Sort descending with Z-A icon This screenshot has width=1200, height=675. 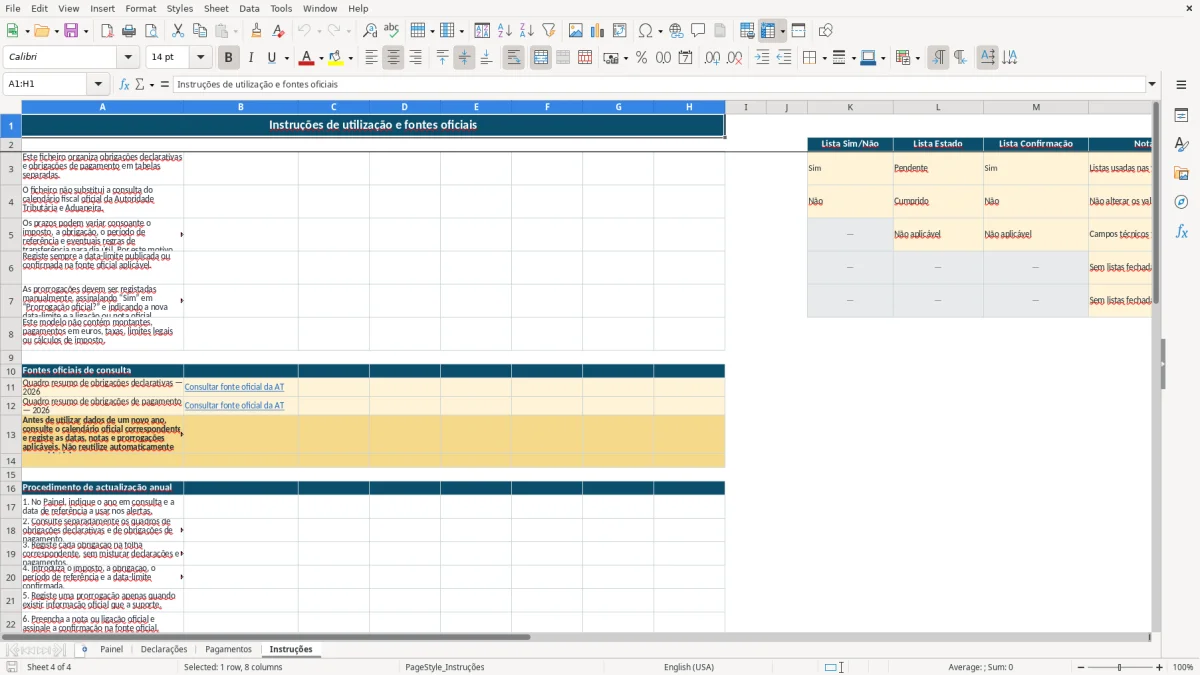pos(526,31)
